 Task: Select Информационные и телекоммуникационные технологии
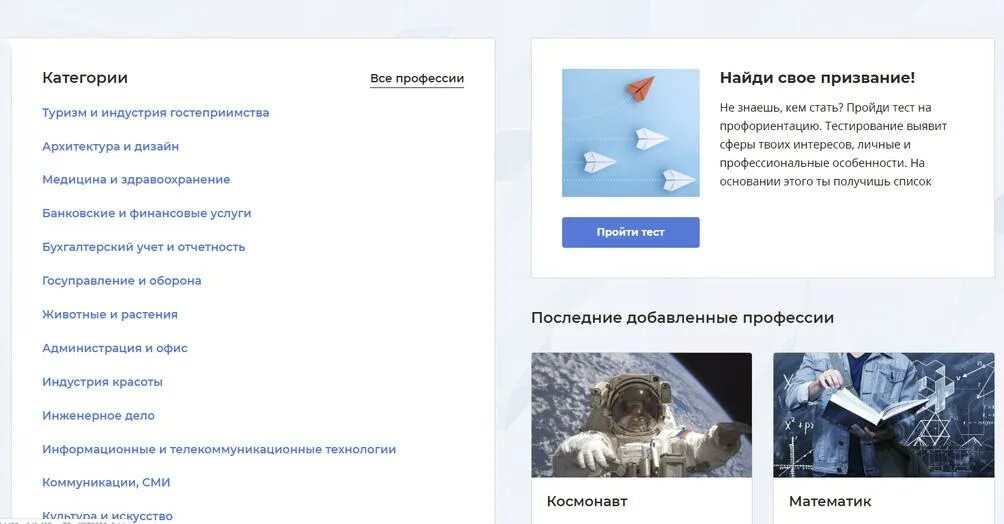[x=219, y=450]
